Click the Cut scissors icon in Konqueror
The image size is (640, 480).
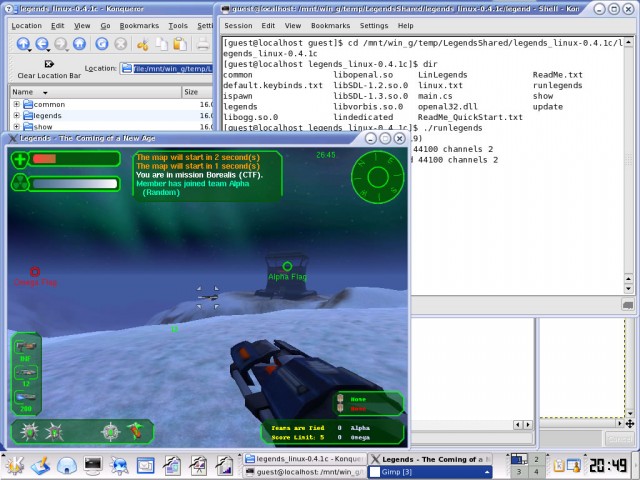click(x=142, y=44)
